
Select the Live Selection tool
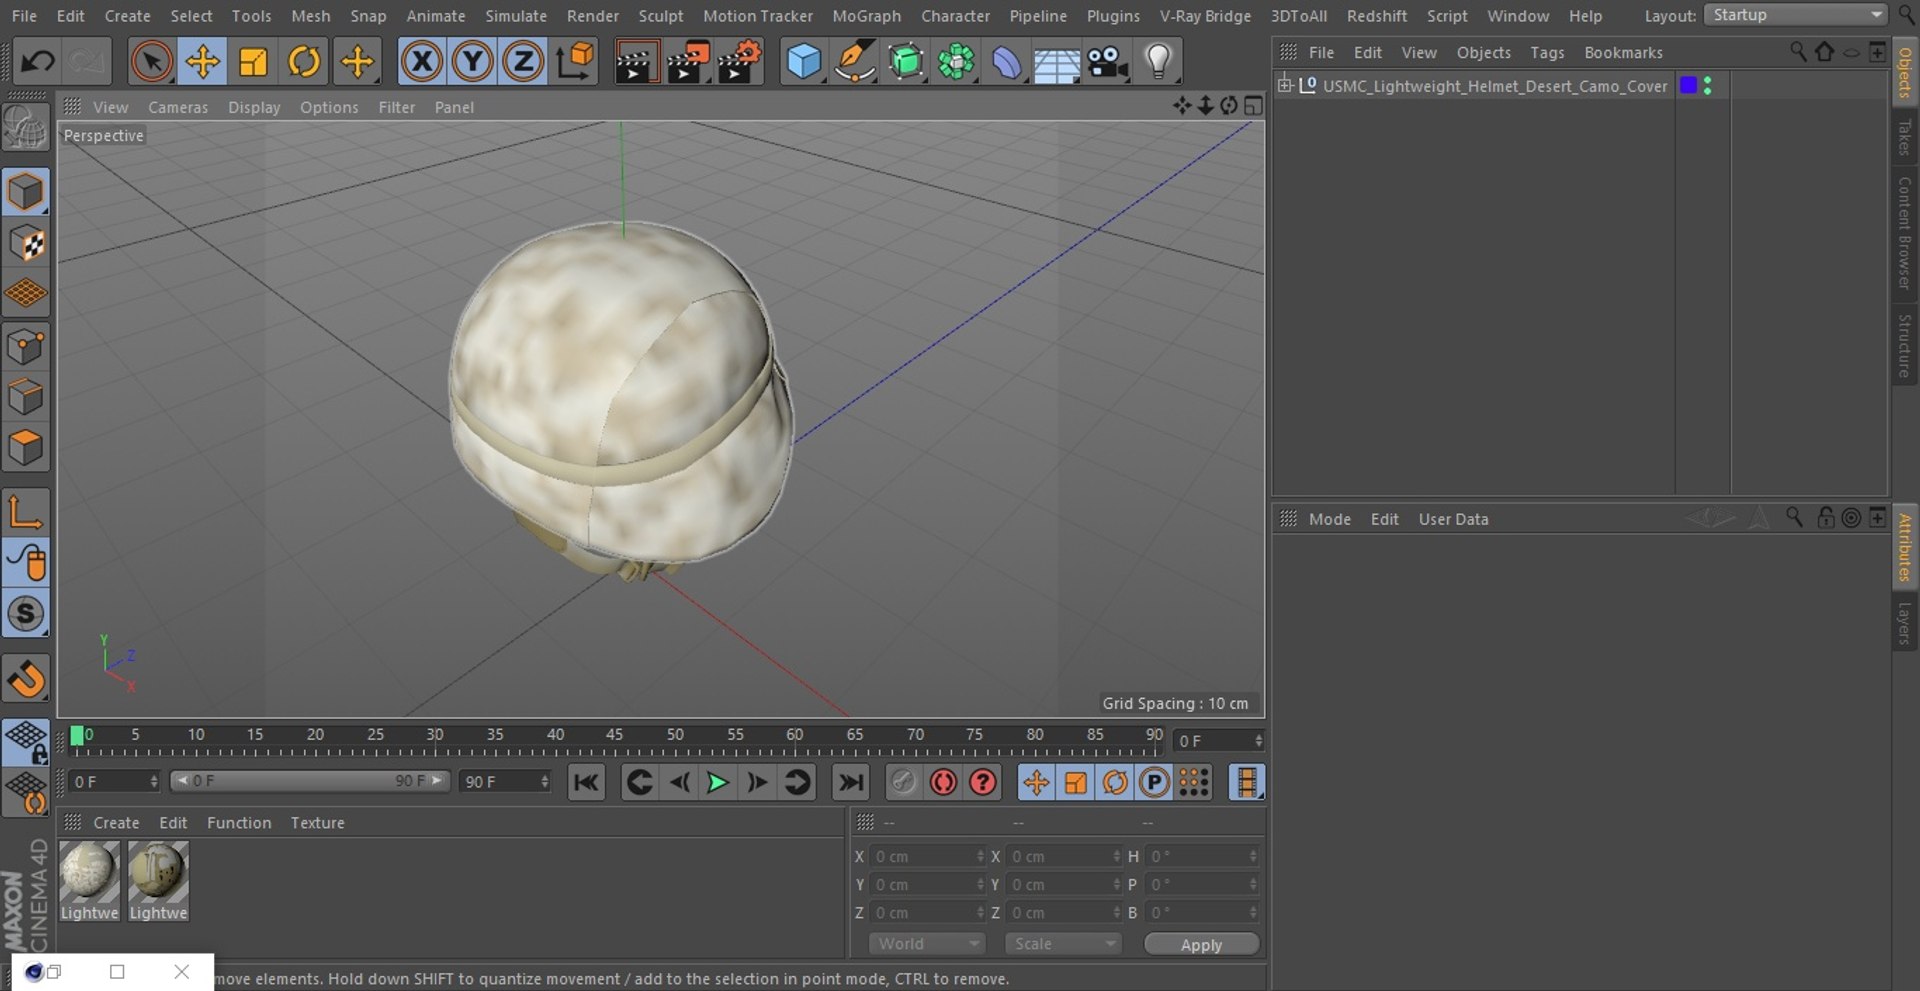151,62
